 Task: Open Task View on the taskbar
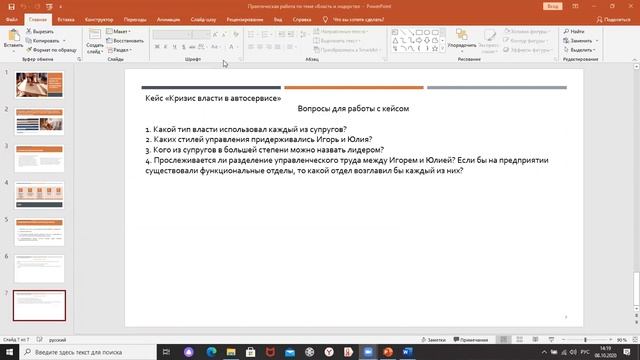[x=166, y=352]
